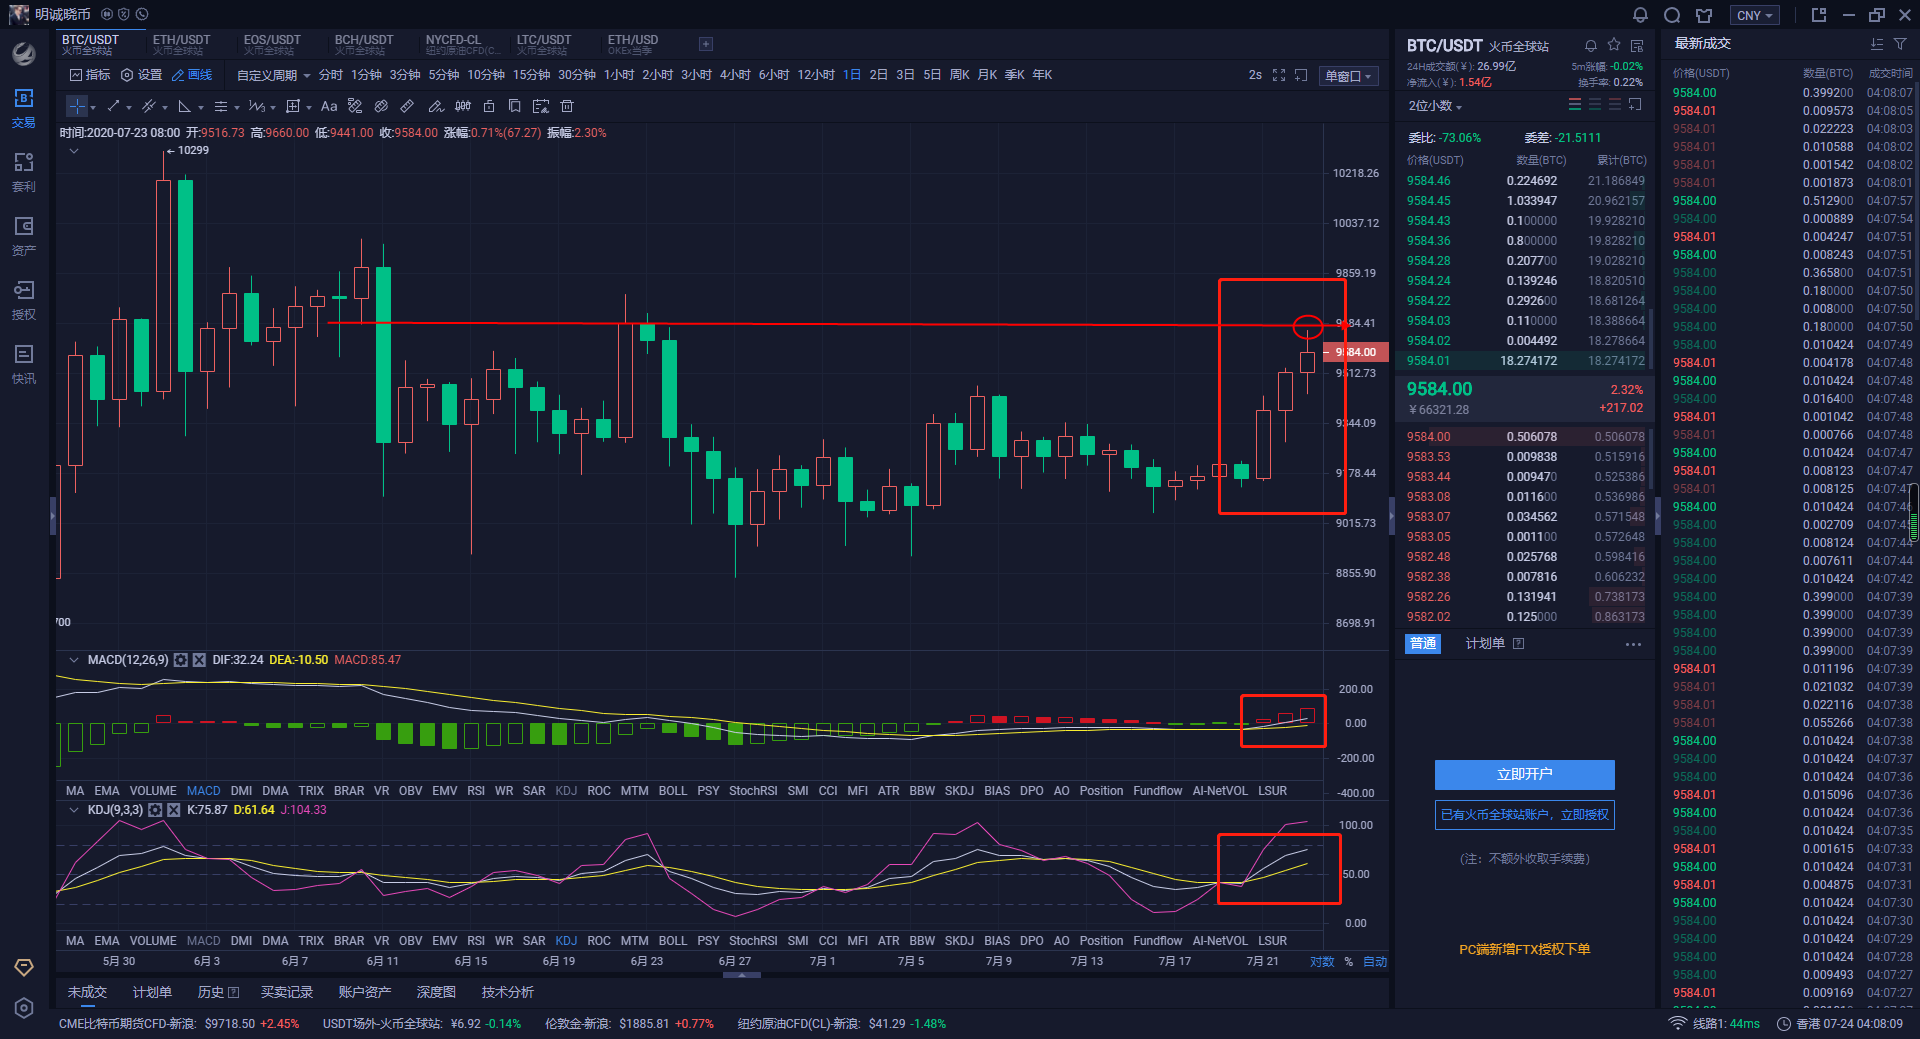Click the open account (立即开户) button
Image resolution: width=1920 pixels, height=1039 pixels.
[1524, 774]
